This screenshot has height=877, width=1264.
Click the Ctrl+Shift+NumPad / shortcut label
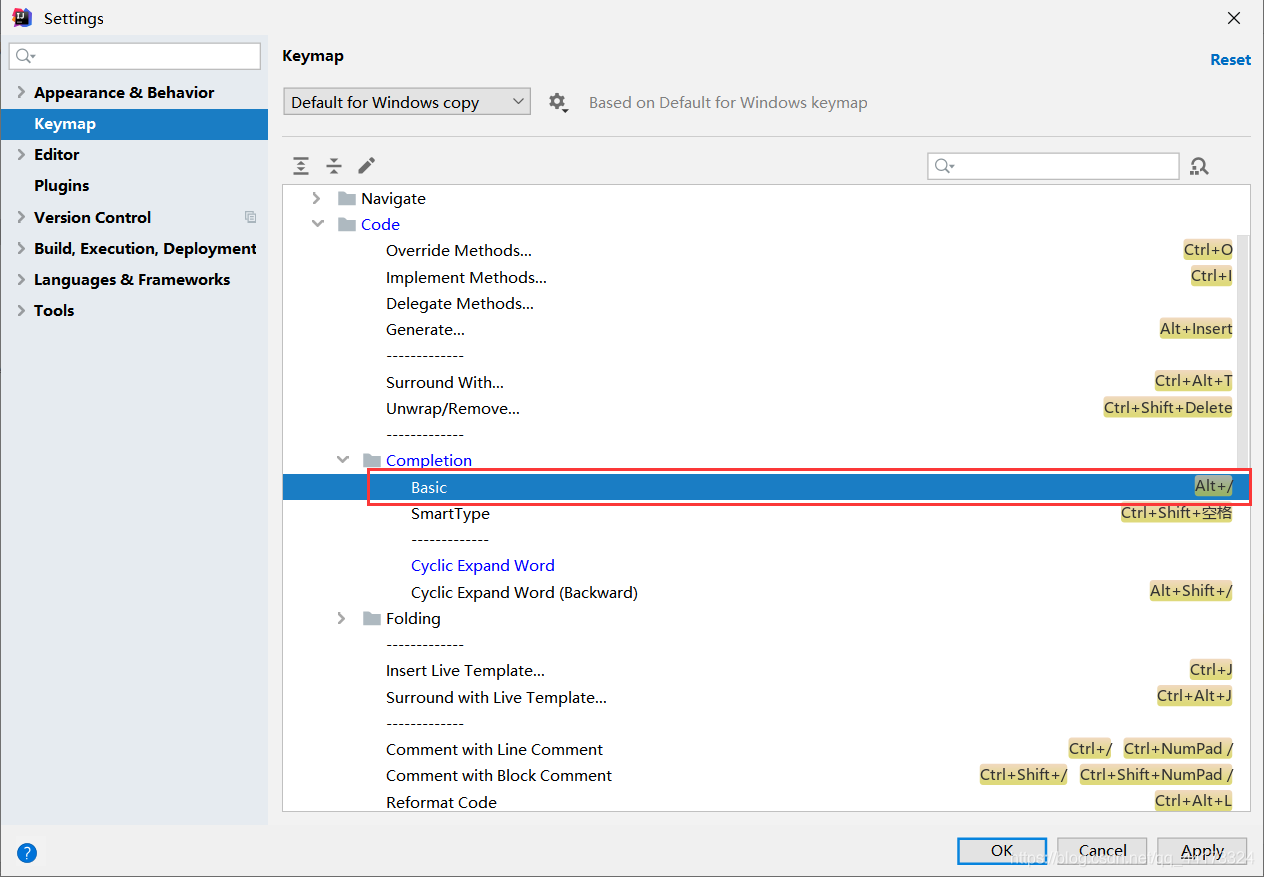click(1156, 774)
